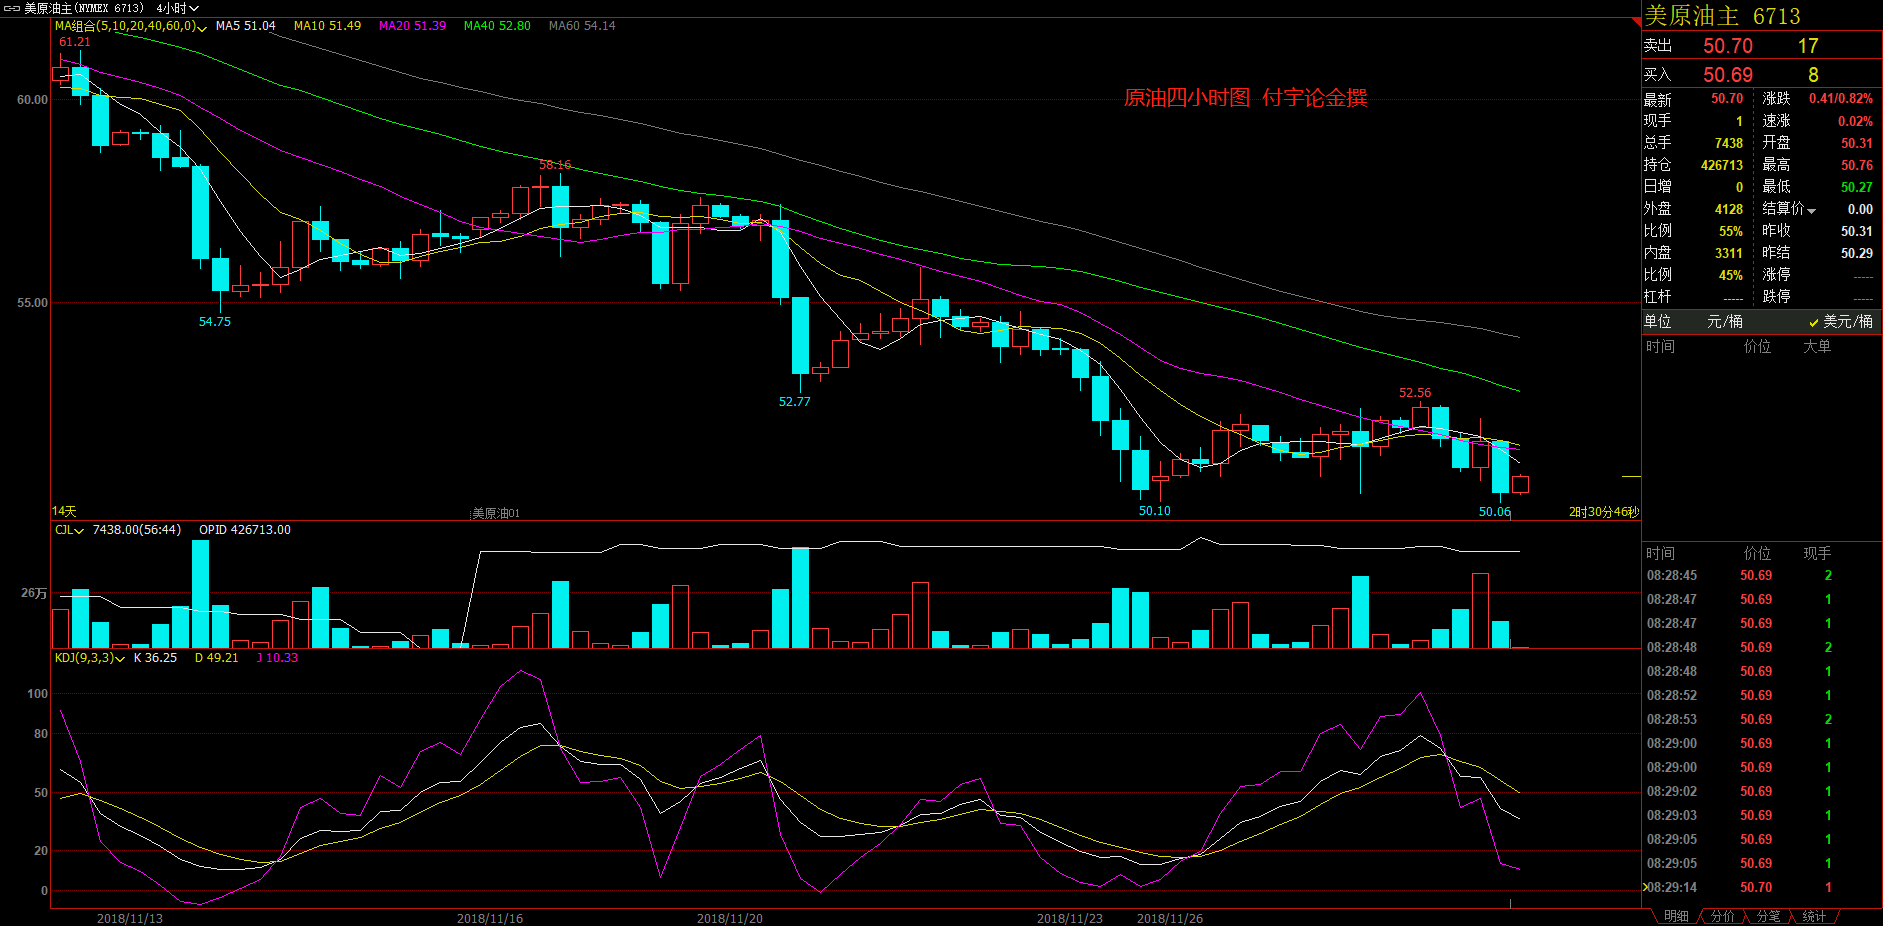The height and width of the screenshot is (926, 1883).
Task: Click the 50.10 low price label
Action: pyautogui.click(x=1155, y=511)
